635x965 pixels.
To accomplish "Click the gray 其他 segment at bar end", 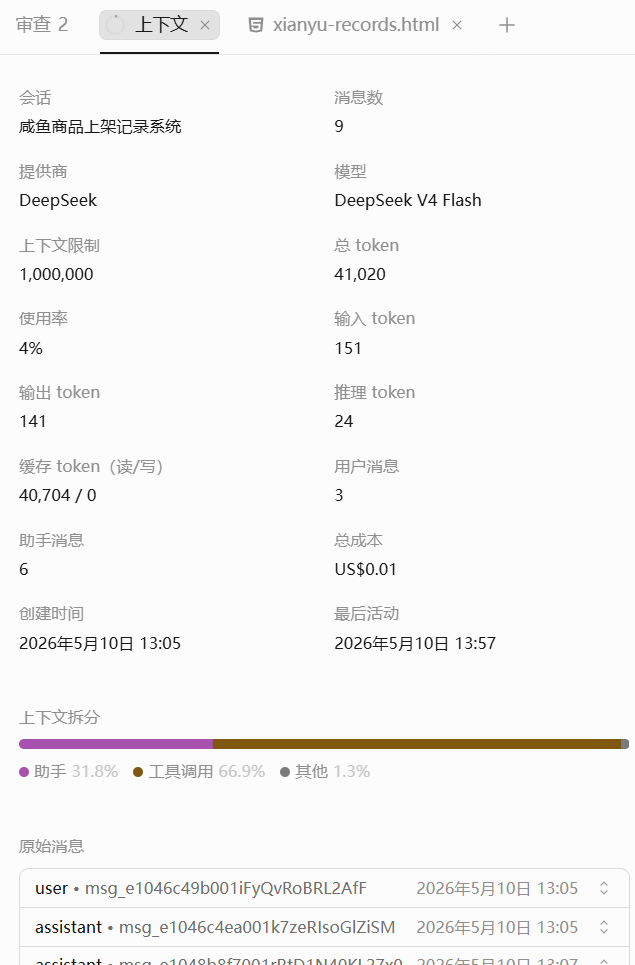I will pos(625,744).
